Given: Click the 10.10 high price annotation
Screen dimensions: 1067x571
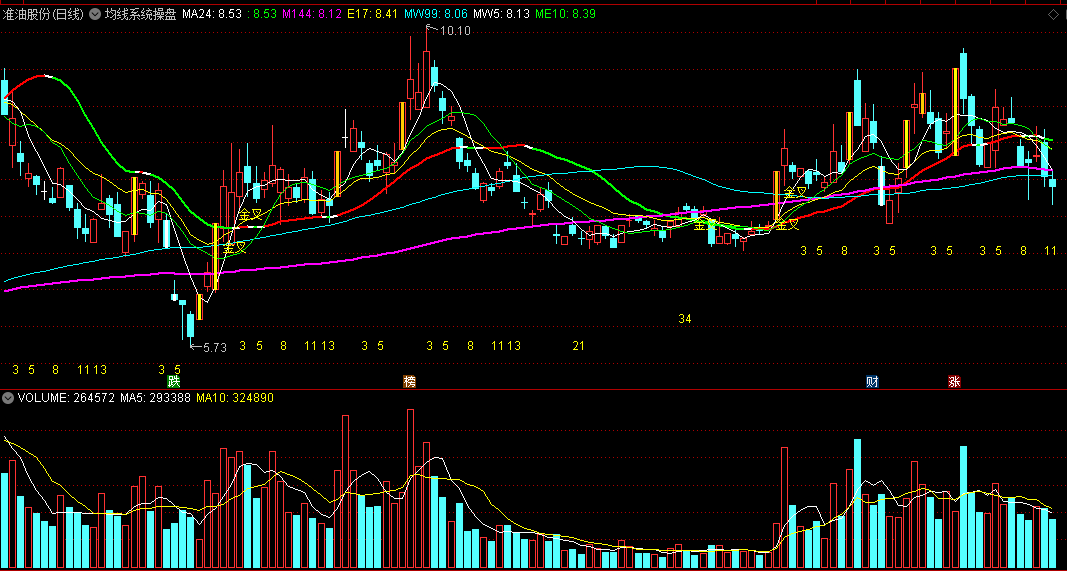Looking at the screenshot, I should pyautogui.click(x=455, y=31).
